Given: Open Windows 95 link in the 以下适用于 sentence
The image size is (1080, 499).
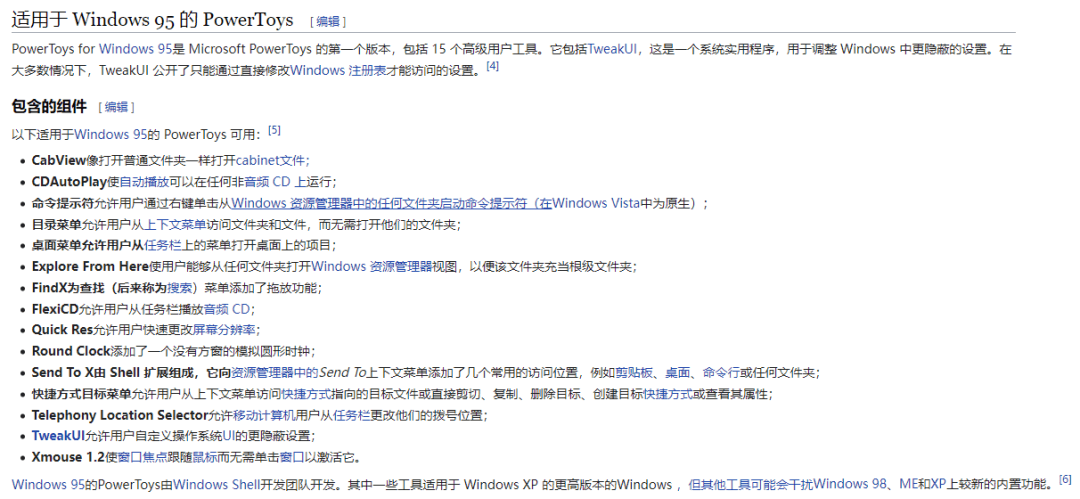Looking at the screenshot, I should click(x=109, y=134).
